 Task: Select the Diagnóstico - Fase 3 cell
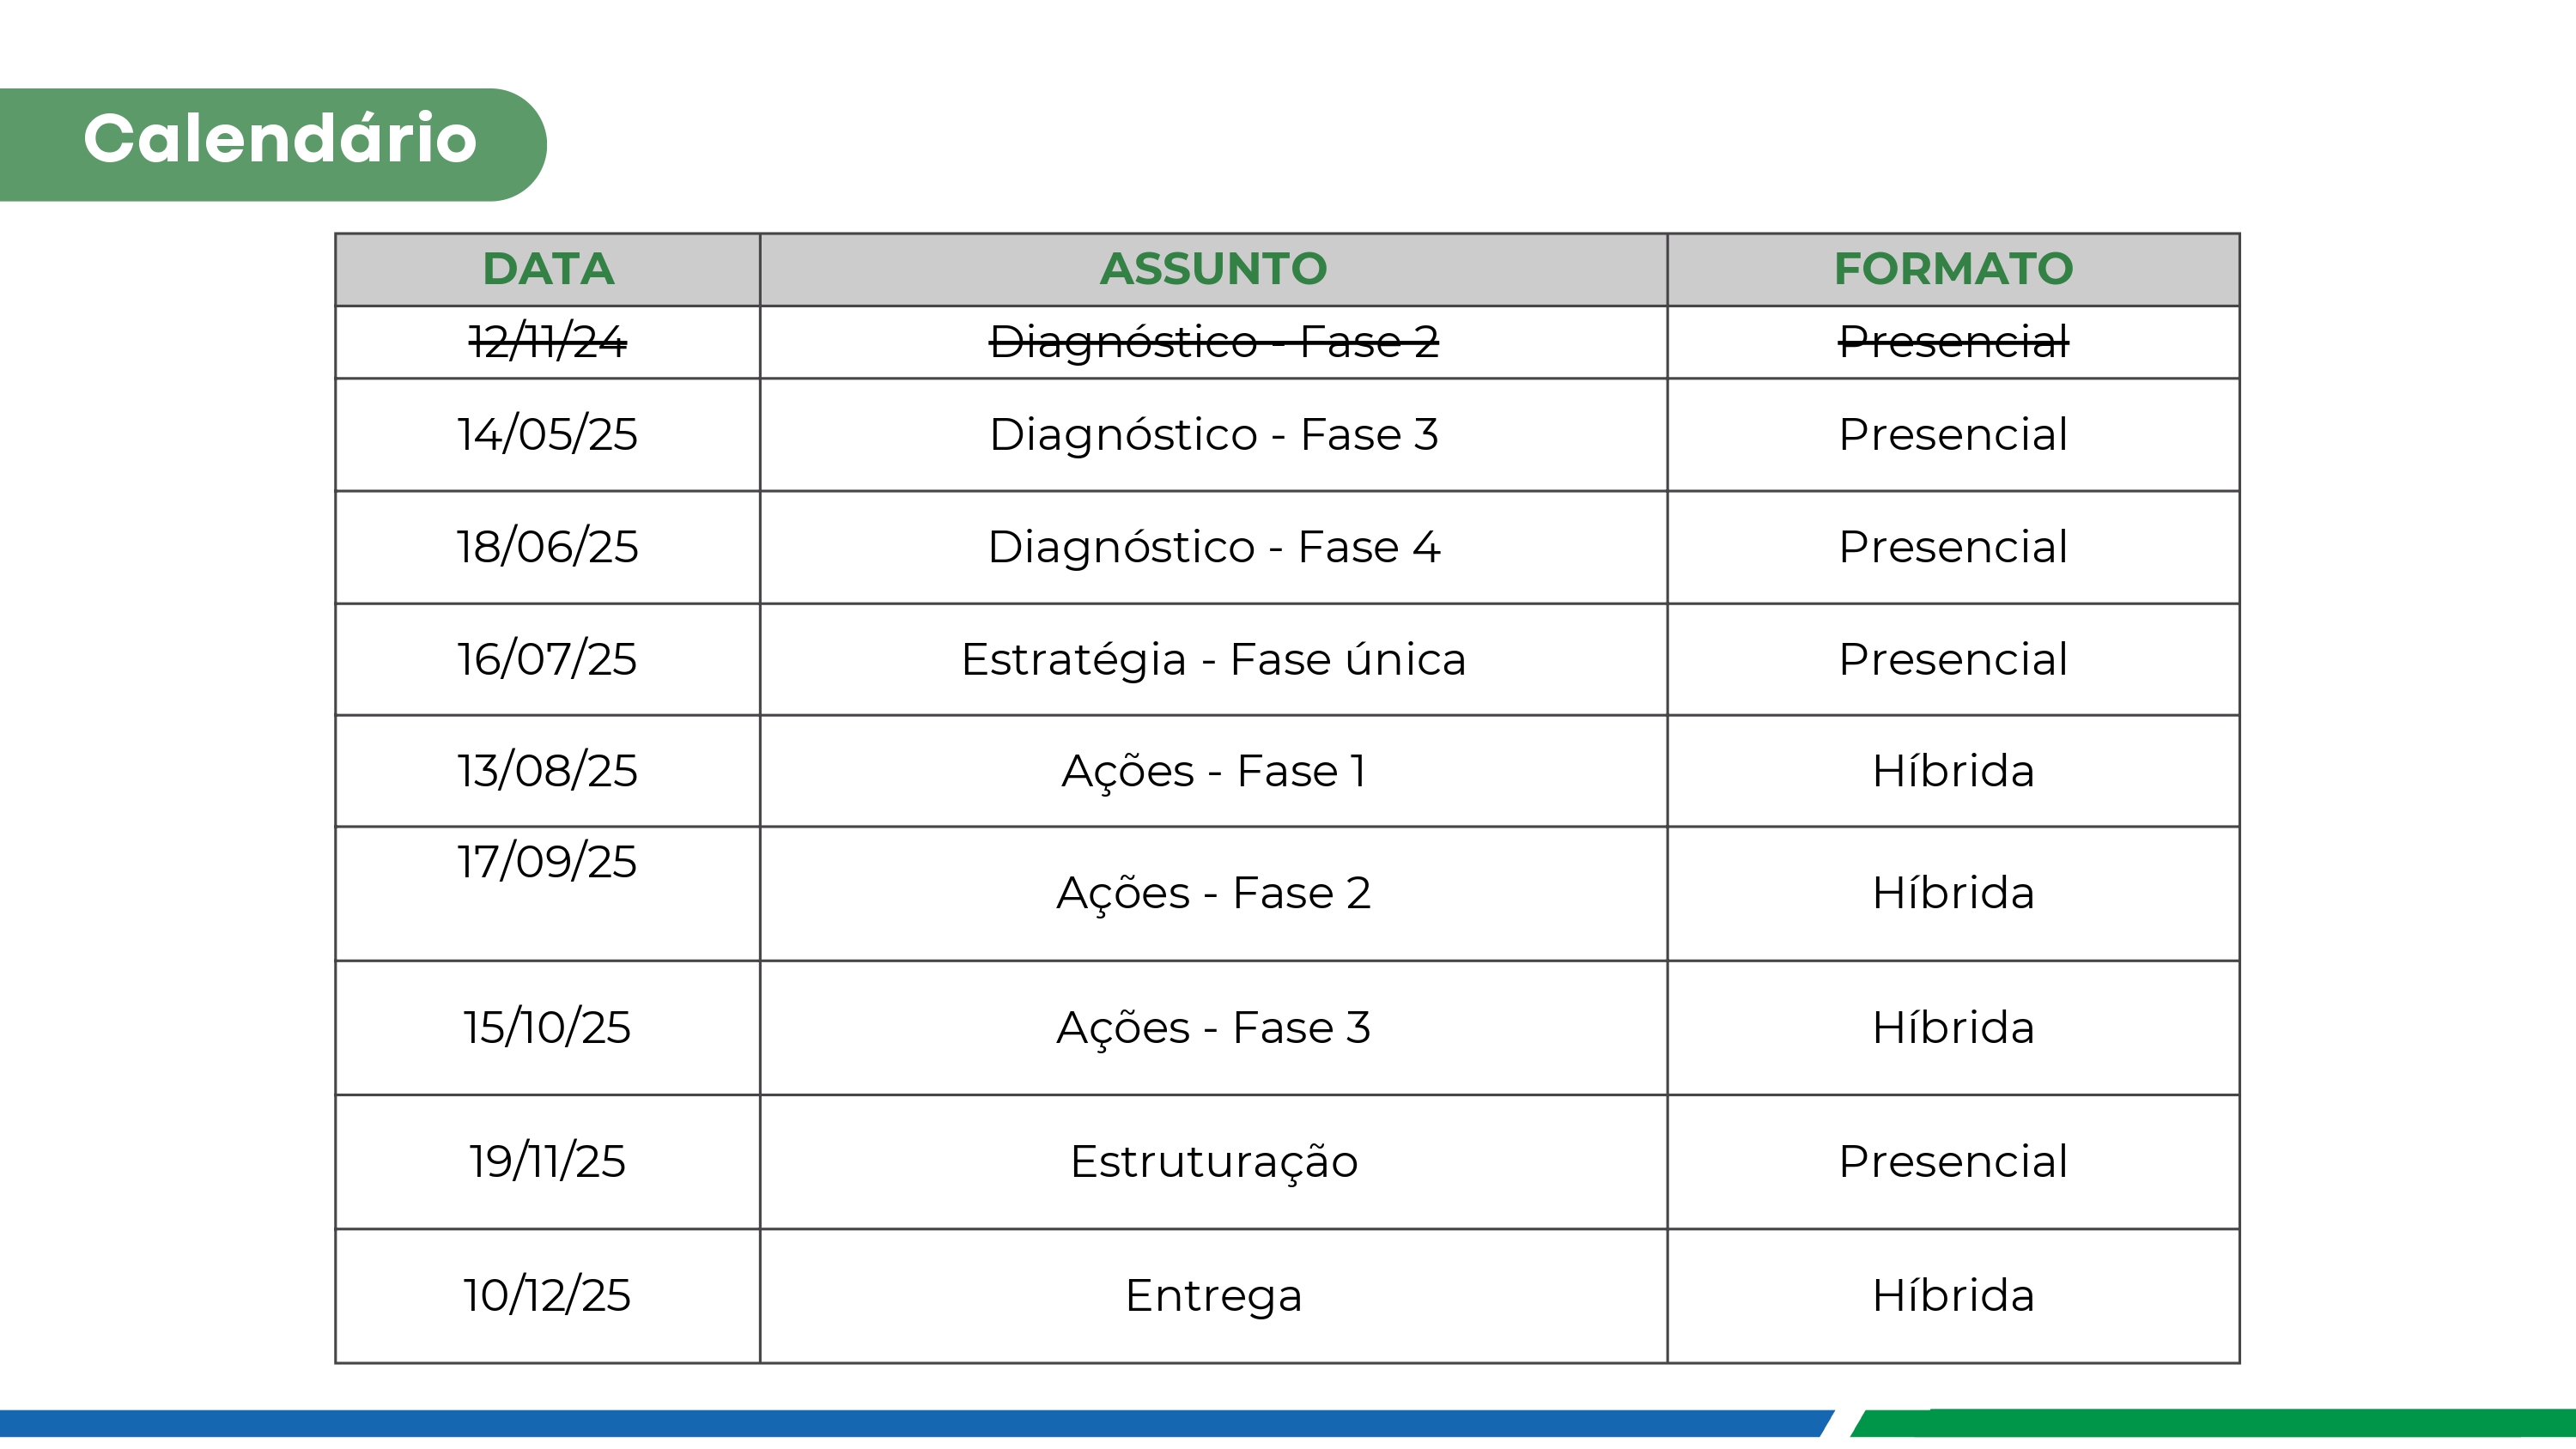pos(1213,435)
